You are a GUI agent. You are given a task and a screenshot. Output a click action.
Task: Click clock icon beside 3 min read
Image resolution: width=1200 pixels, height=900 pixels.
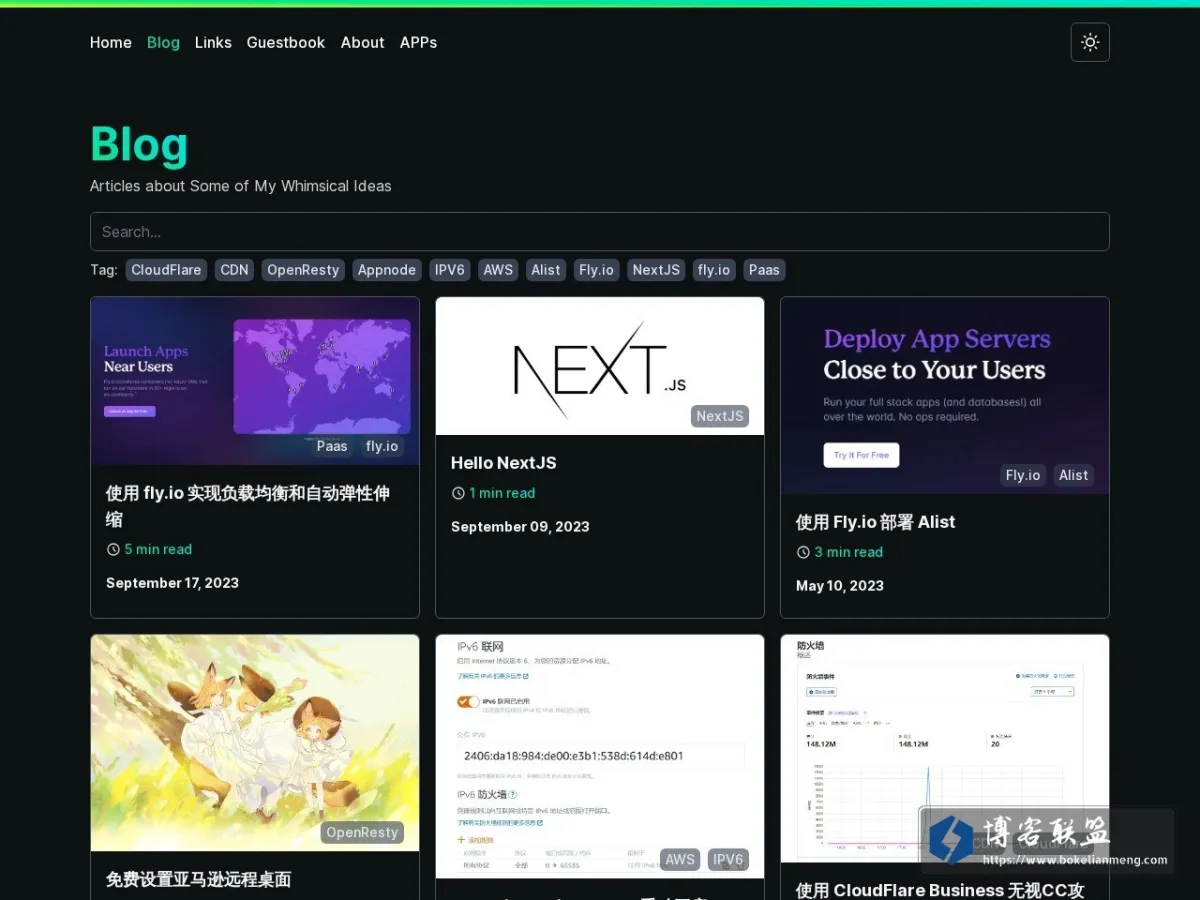[803, 552]
